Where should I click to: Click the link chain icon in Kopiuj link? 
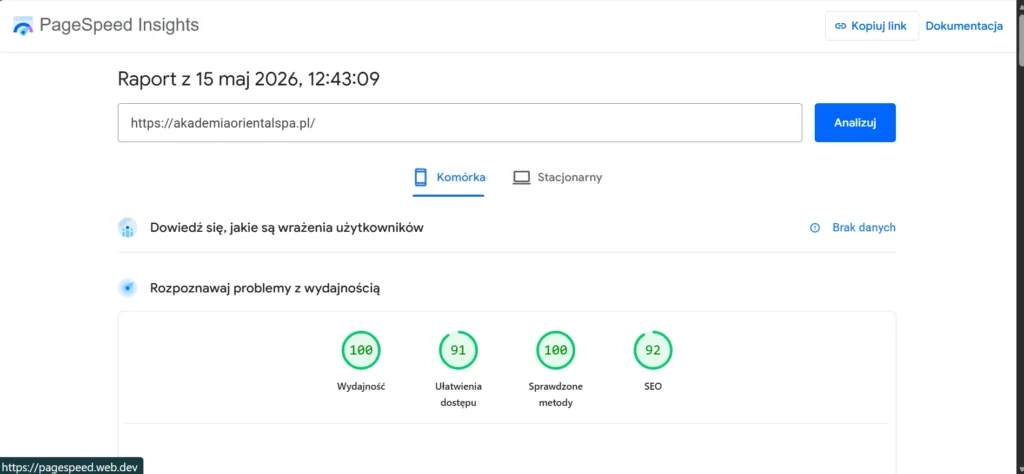point(840,26)
